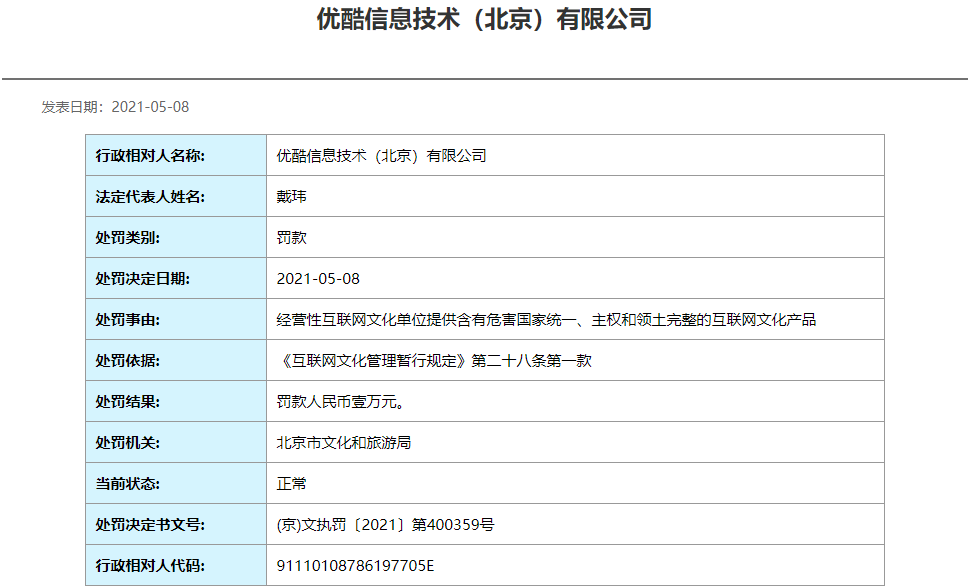Select the penalty type value 罚款

coord(291,238)
